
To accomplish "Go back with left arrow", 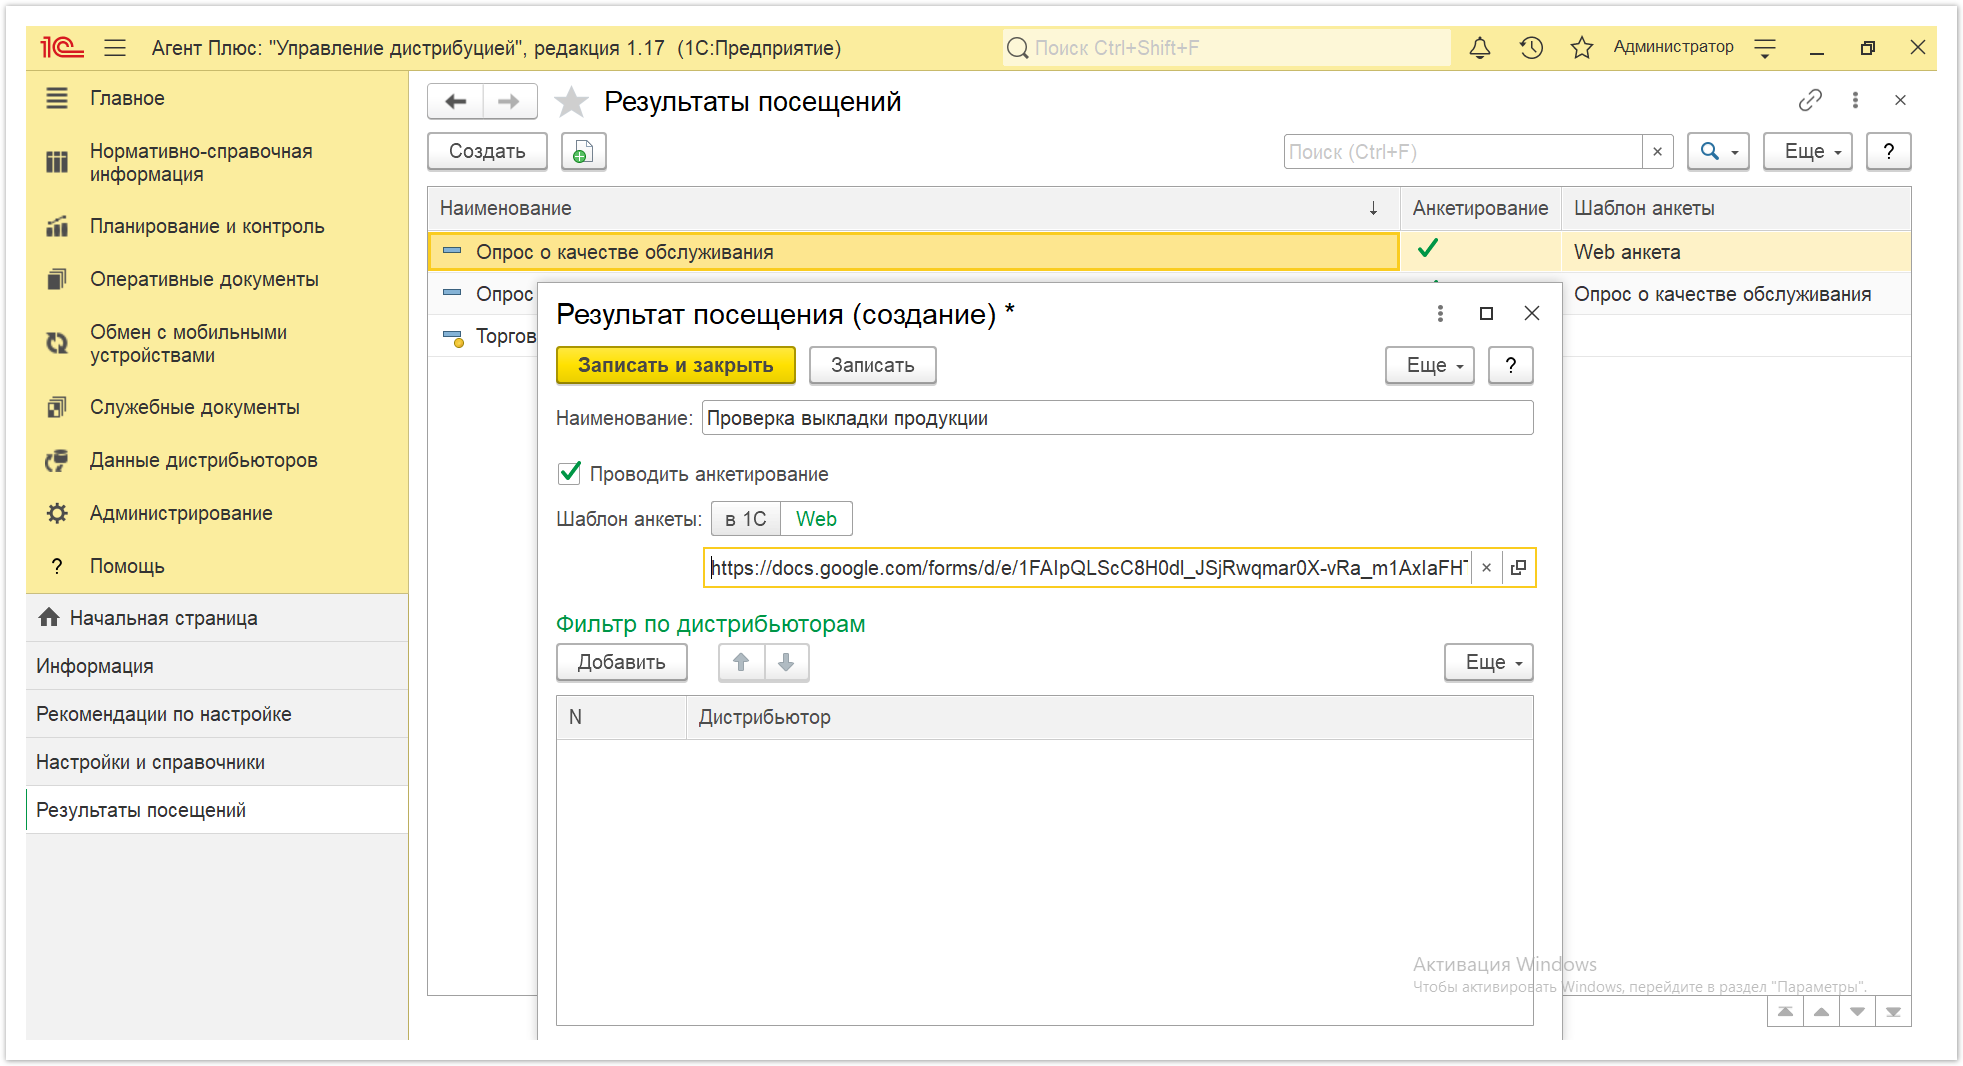I will click(x=456, y=101).
